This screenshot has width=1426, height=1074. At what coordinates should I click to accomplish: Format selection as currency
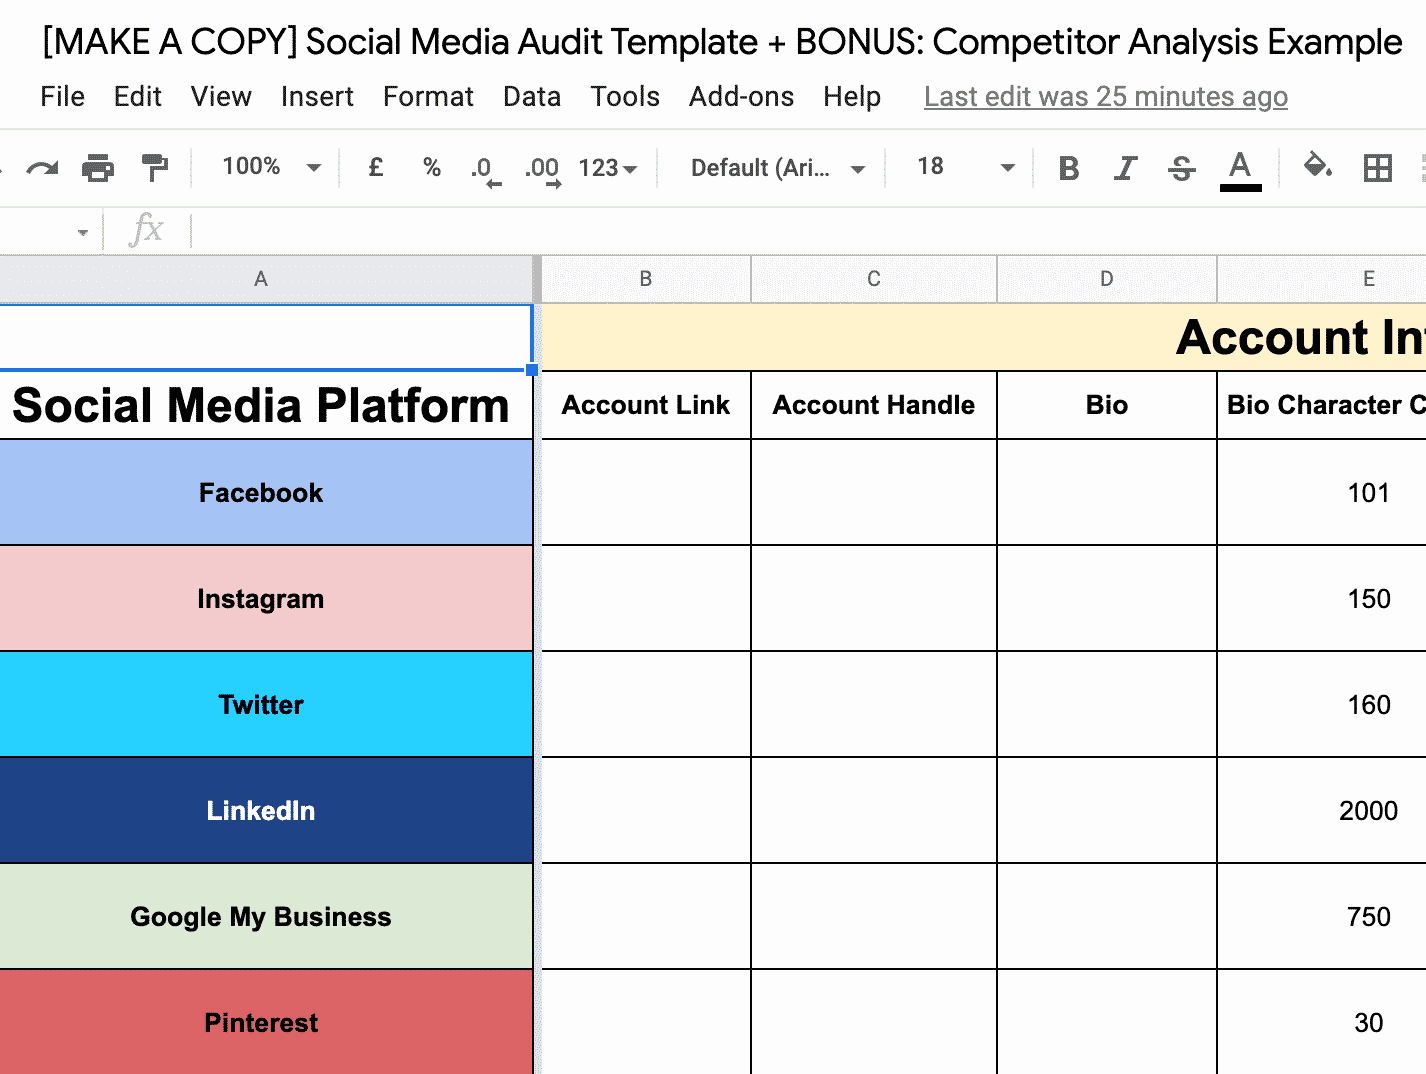click(x=375, y=167)
